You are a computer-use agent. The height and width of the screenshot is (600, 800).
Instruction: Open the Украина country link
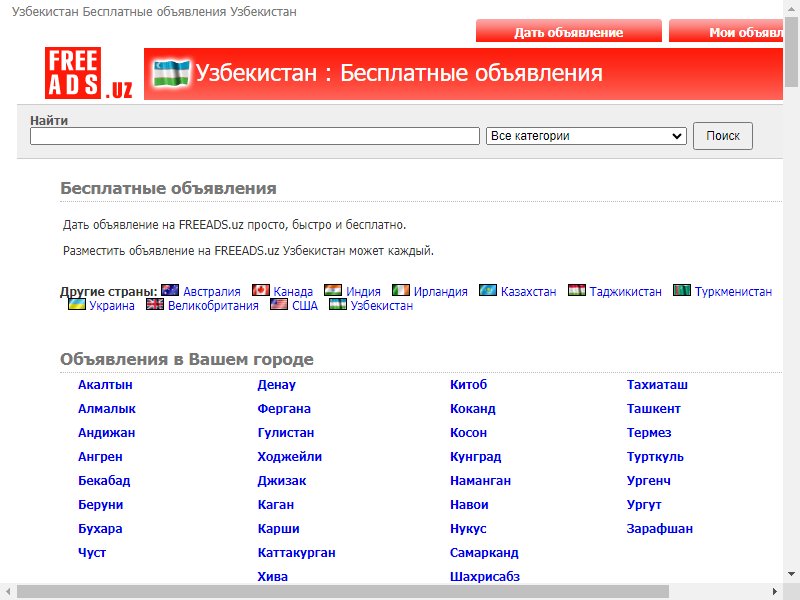pyautogui.click(x=112, y=306)
